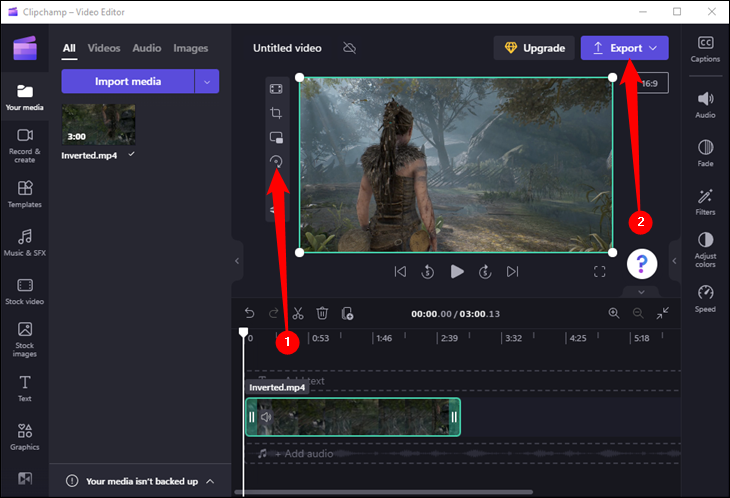Select the Crop tool beside preview
The image size is (730, 498).
coord(276,113)
